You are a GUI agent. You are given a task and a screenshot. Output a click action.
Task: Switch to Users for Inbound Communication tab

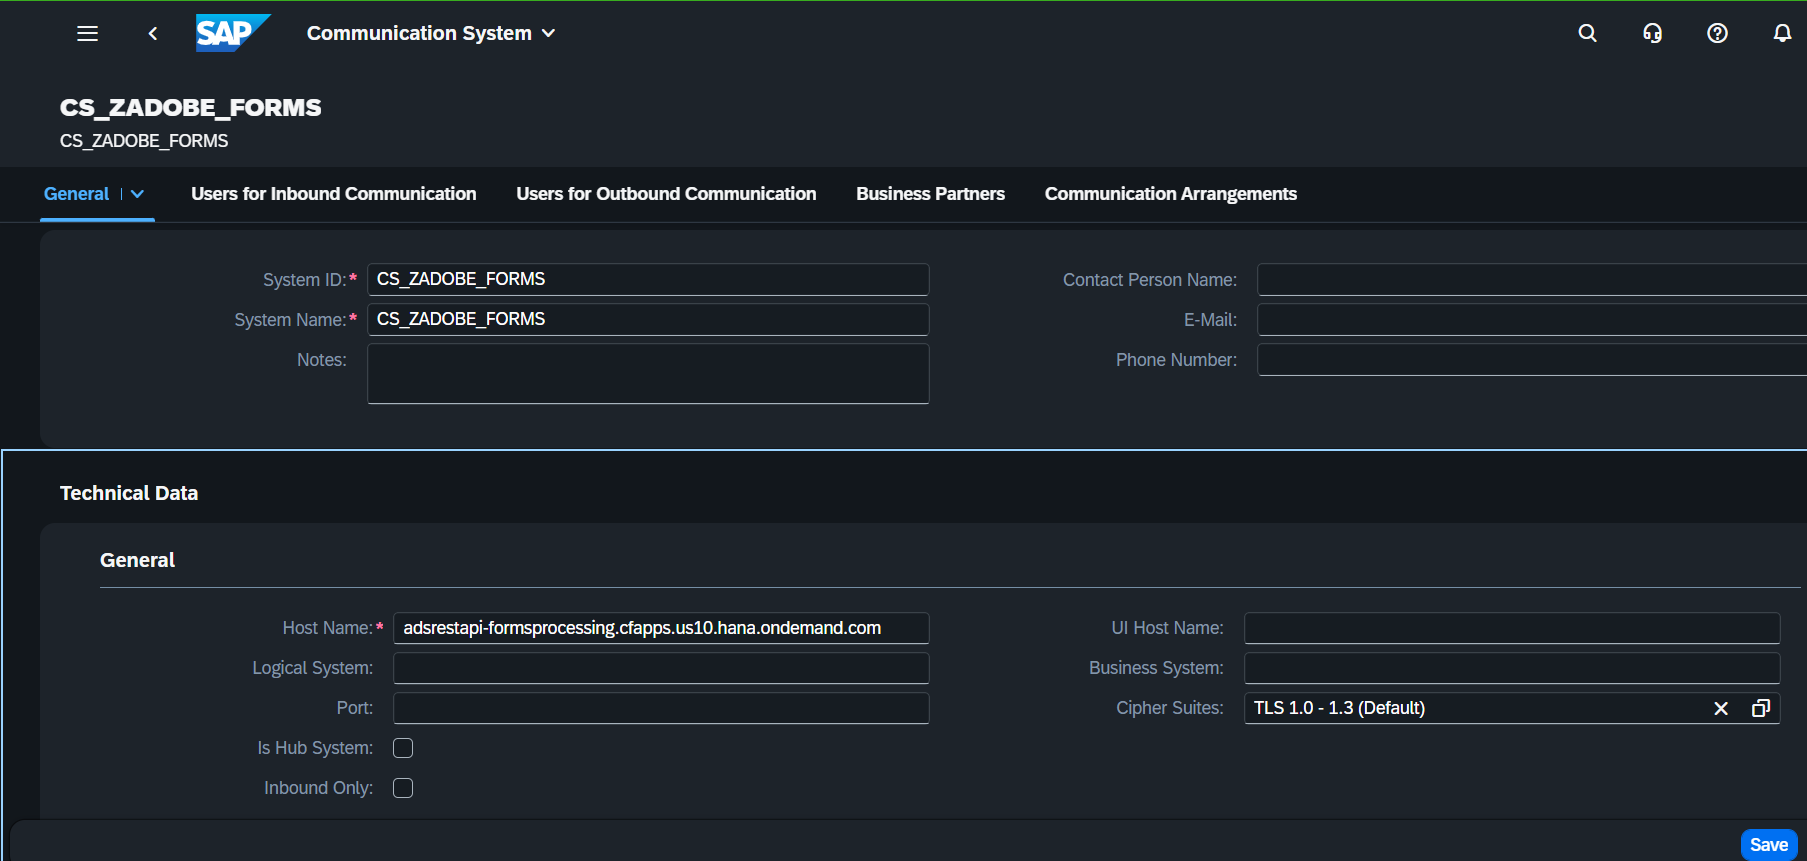pos(333,194)
